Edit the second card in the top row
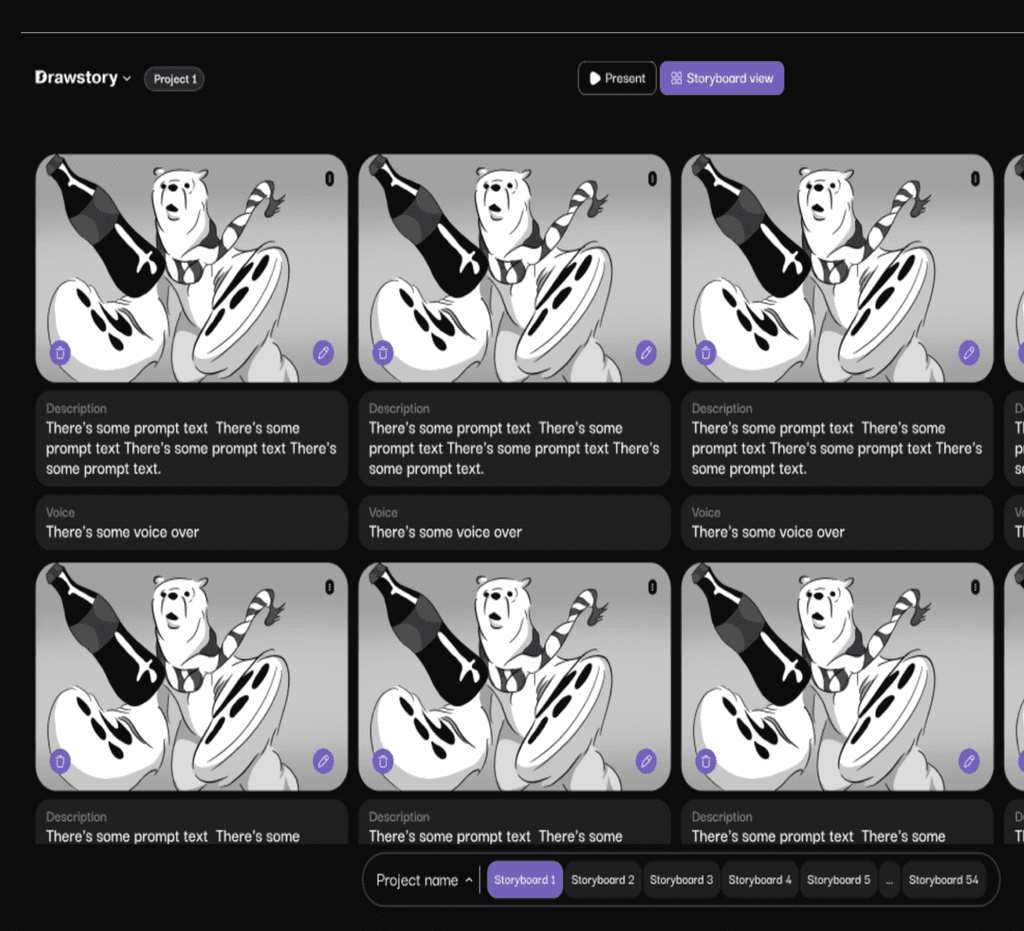The image size is (1024, 931). [646, 353]
